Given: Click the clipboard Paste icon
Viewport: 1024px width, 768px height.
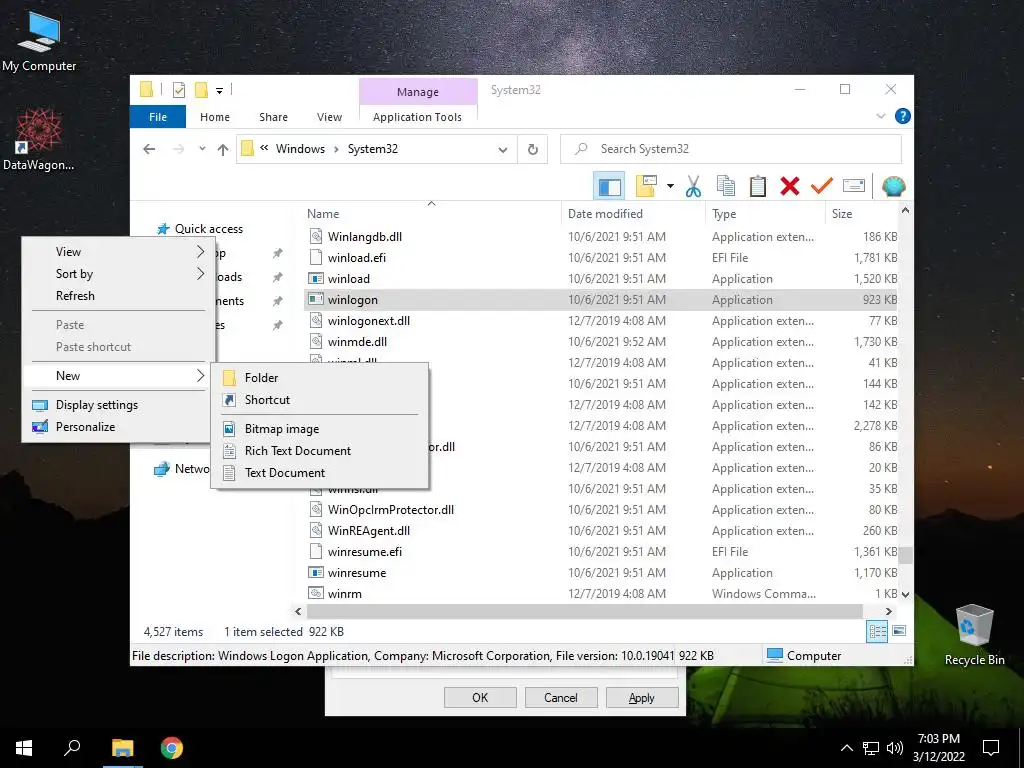Looking at the screenshot, I should [758, 187].
